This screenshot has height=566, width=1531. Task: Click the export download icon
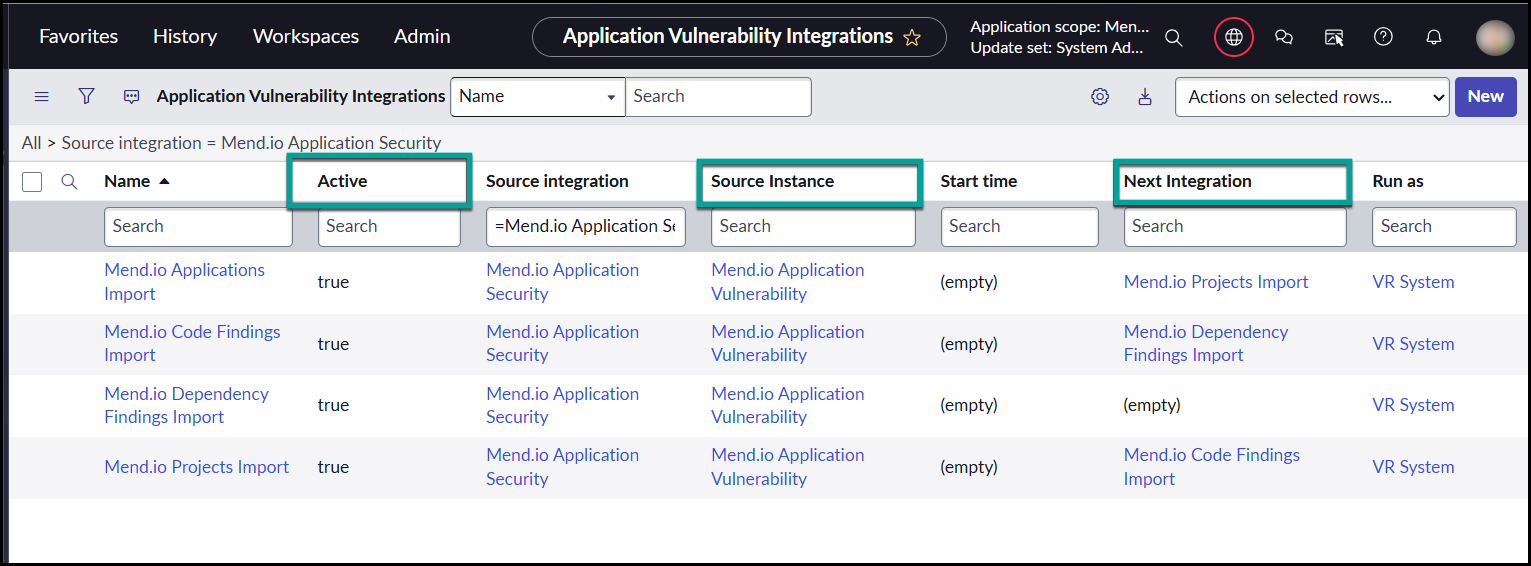click(1145, 97)
